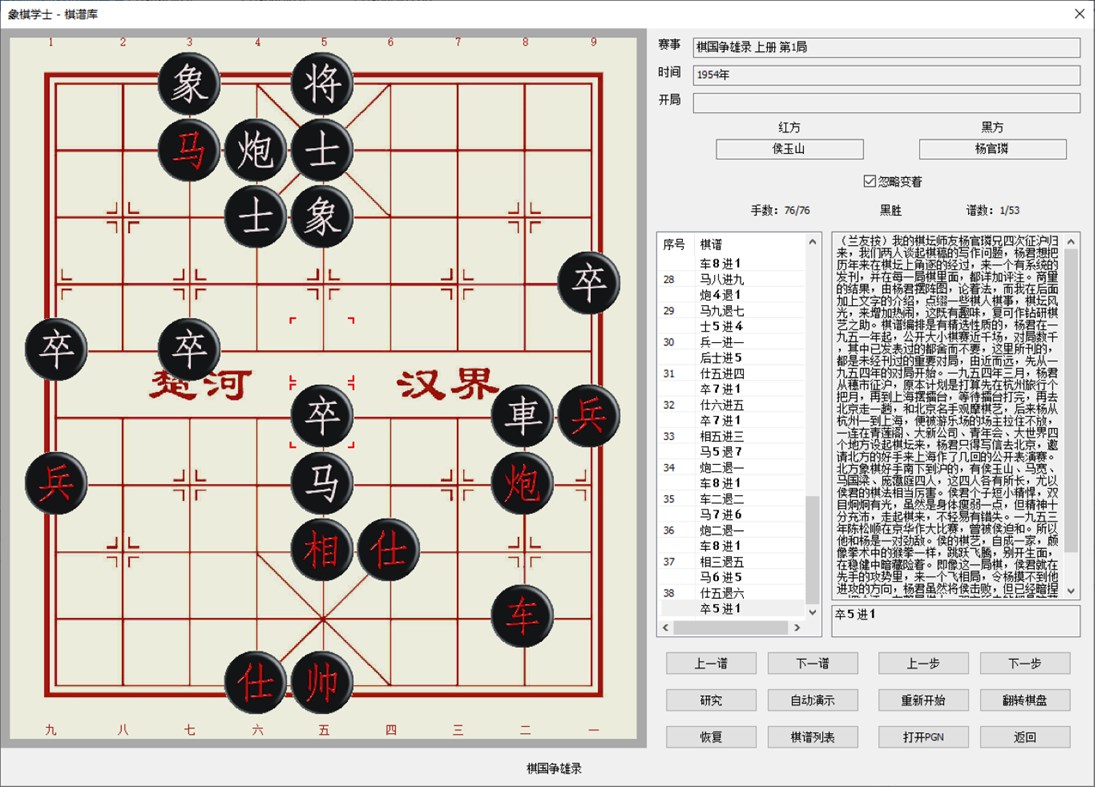Flip the board using 翻转棋盘
The width and height of the screenshot is (1095, 787).
1025,700
